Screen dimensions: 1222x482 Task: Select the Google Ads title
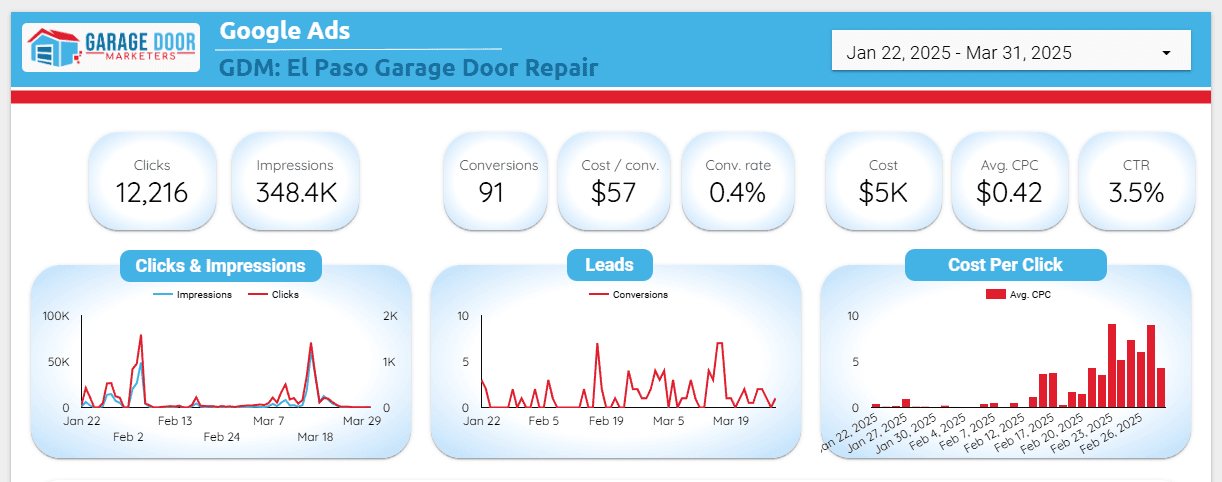(285, 30)
